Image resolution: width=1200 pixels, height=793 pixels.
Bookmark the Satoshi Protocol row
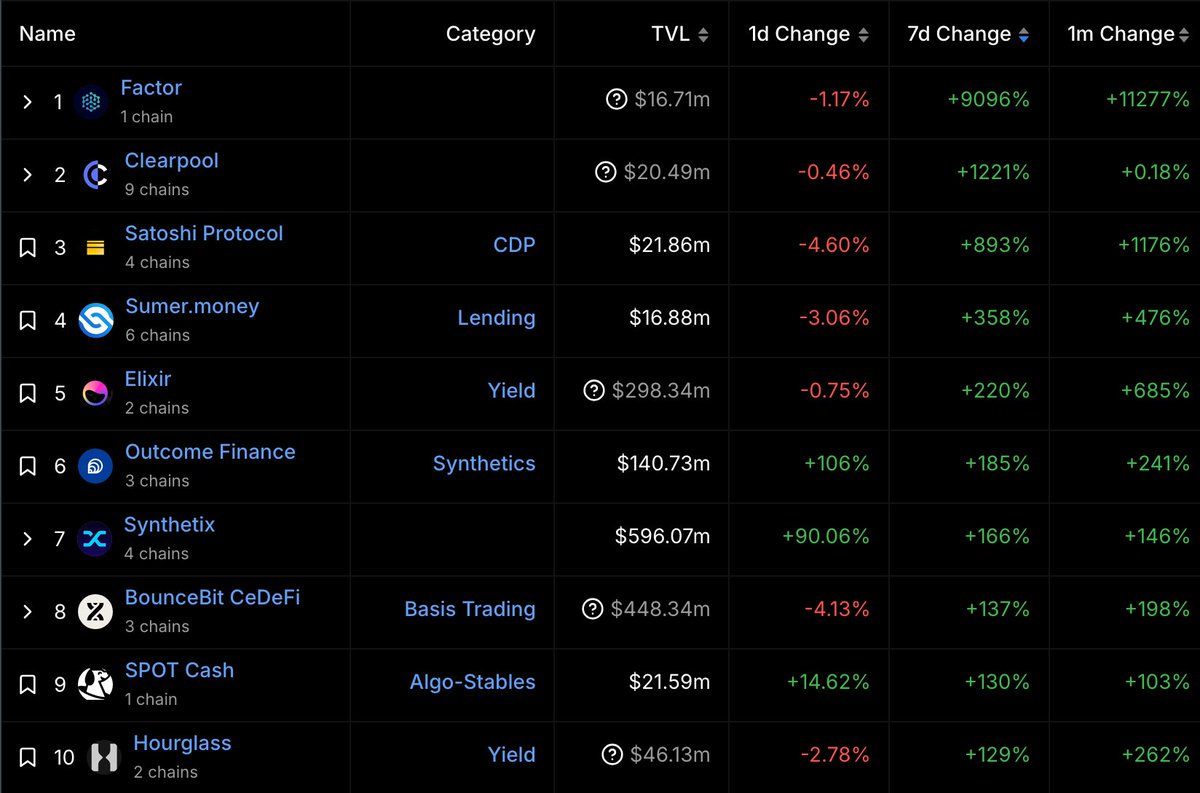tap(28, 248)
